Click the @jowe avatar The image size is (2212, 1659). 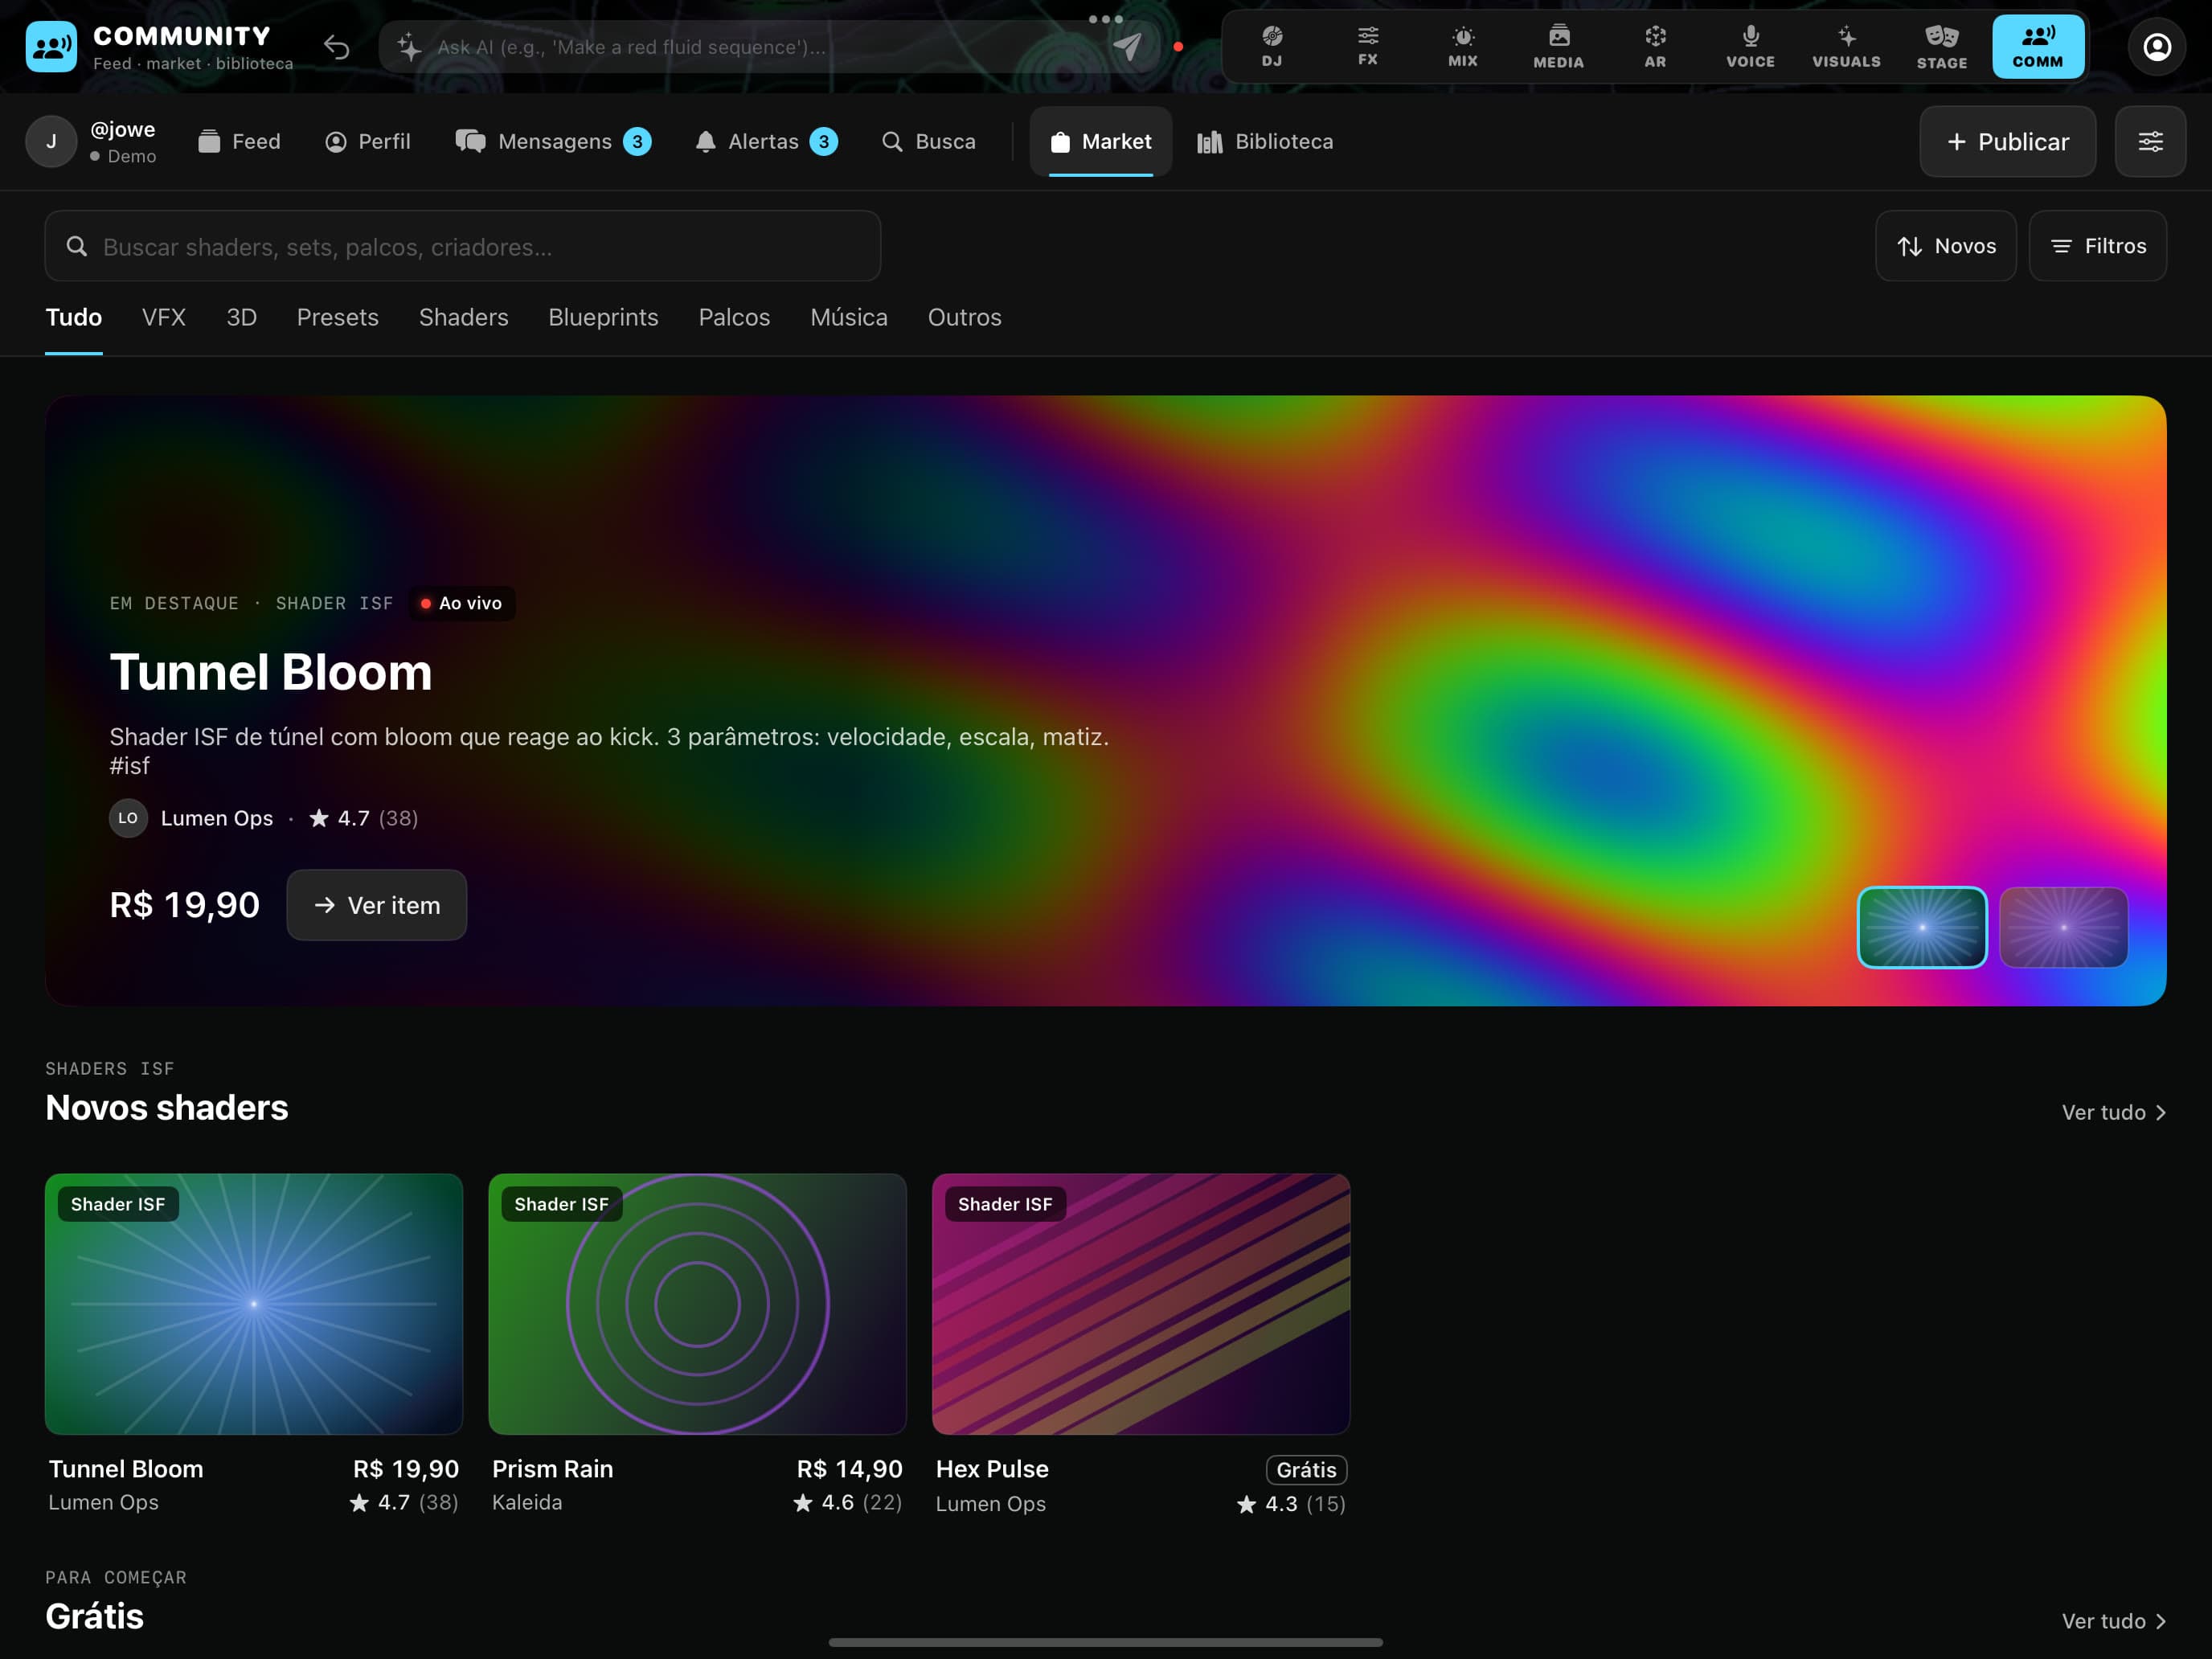click(x=51, y=141)
